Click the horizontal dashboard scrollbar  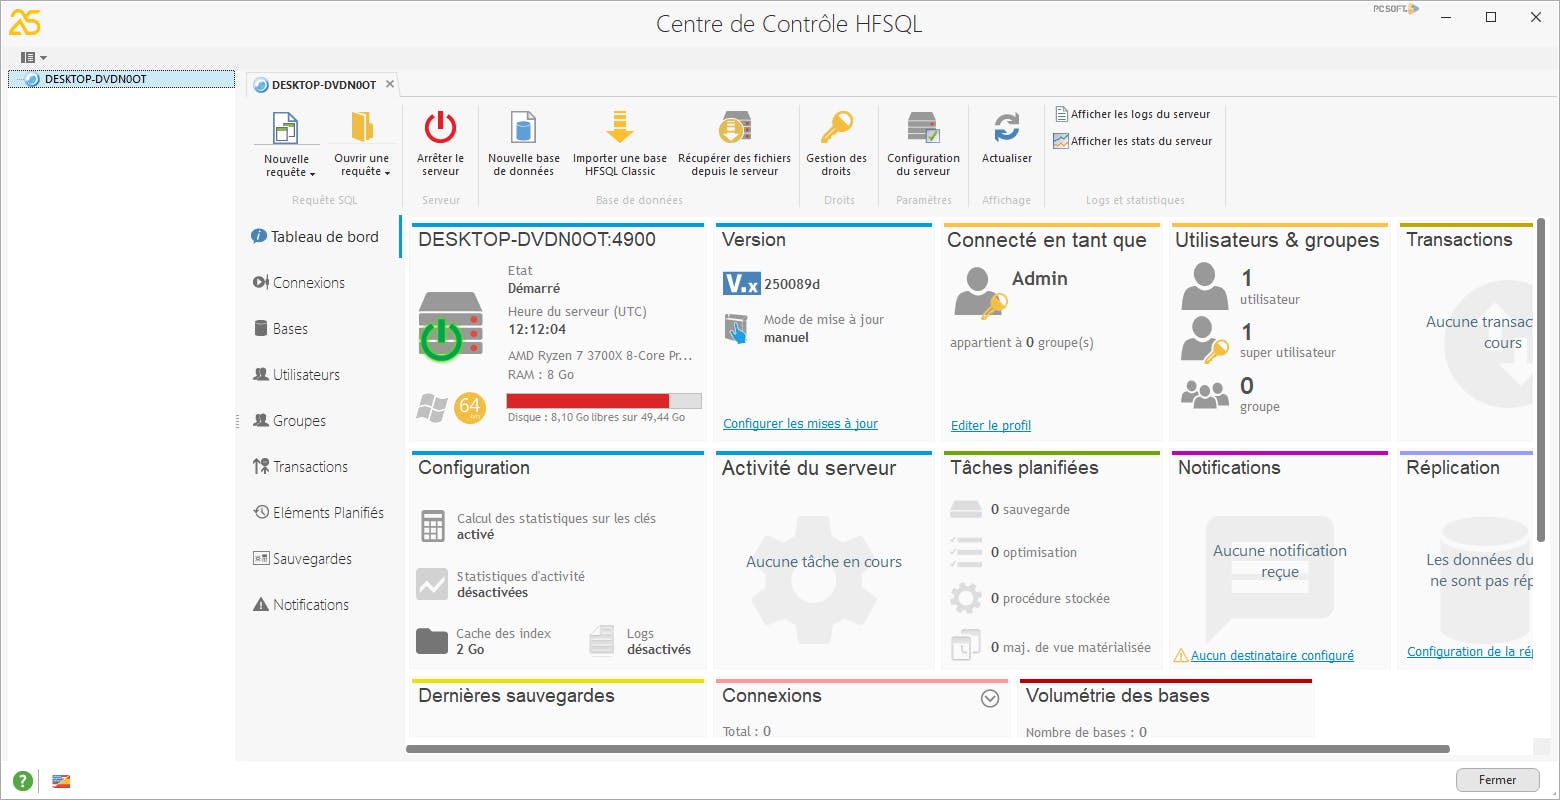[x=927, y=748]
